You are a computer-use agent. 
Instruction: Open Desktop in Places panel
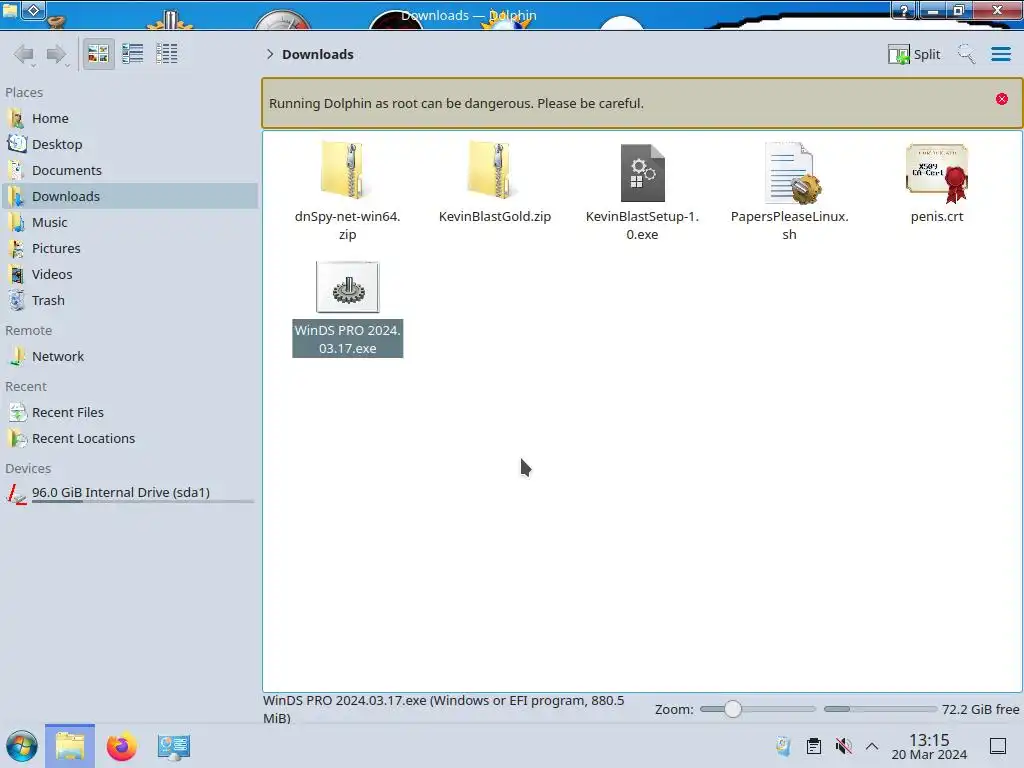coord(129,144)
